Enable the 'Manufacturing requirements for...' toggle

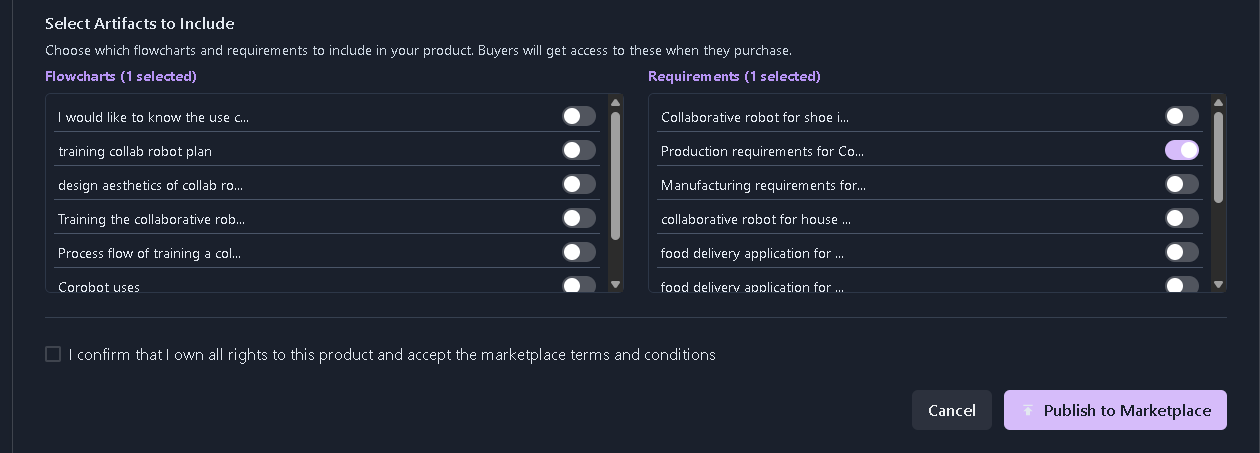point(1182,184)
